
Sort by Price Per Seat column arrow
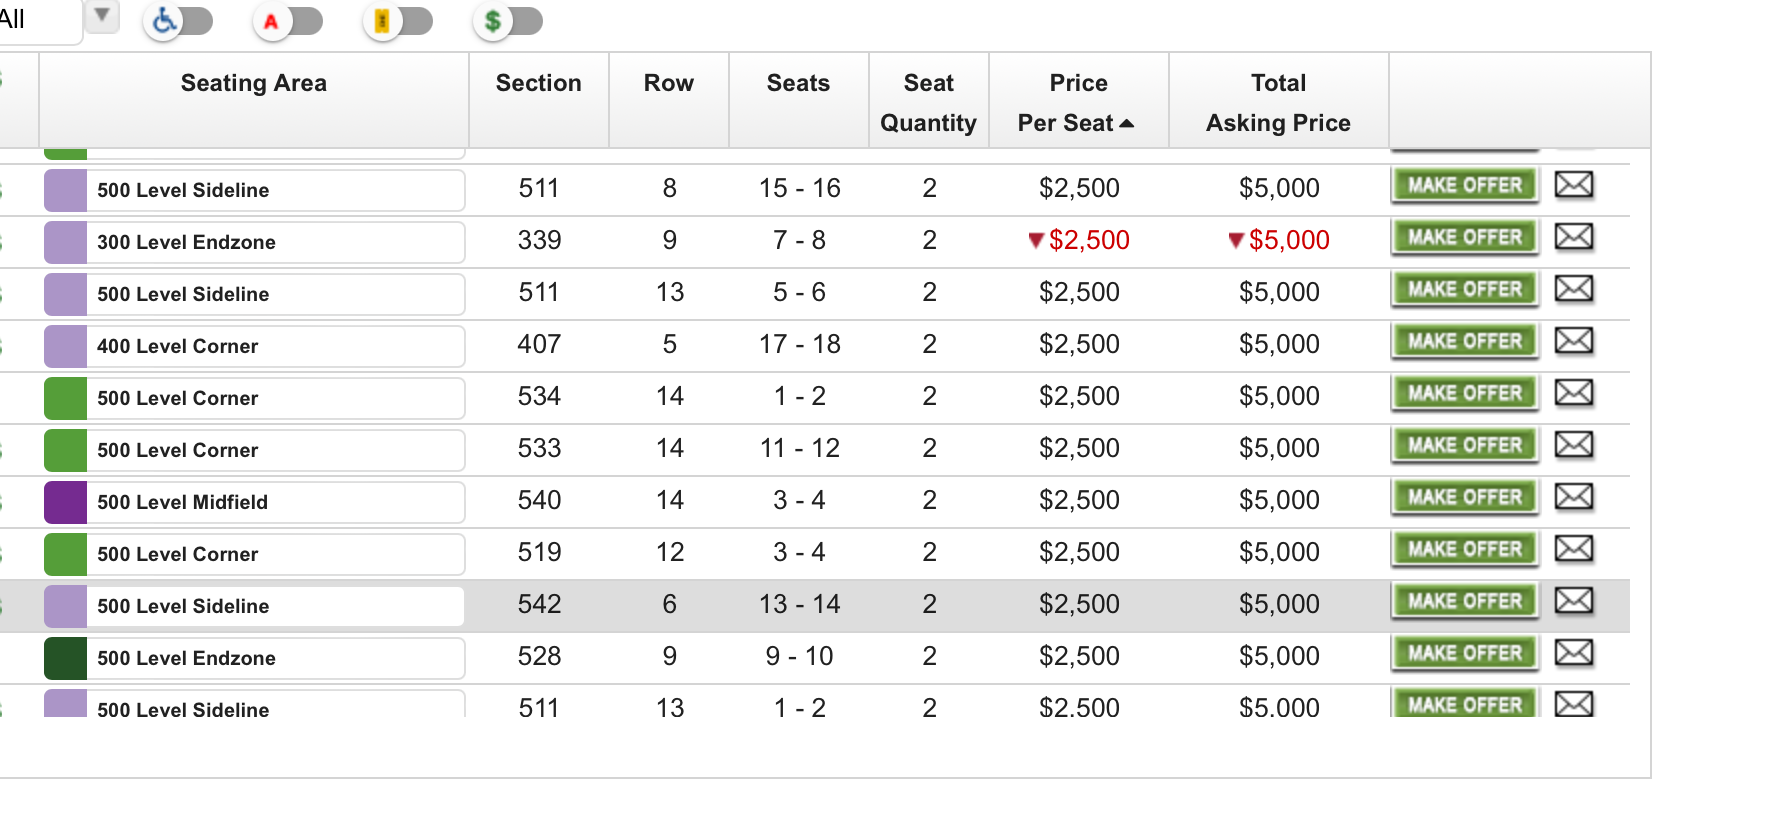1127,123
